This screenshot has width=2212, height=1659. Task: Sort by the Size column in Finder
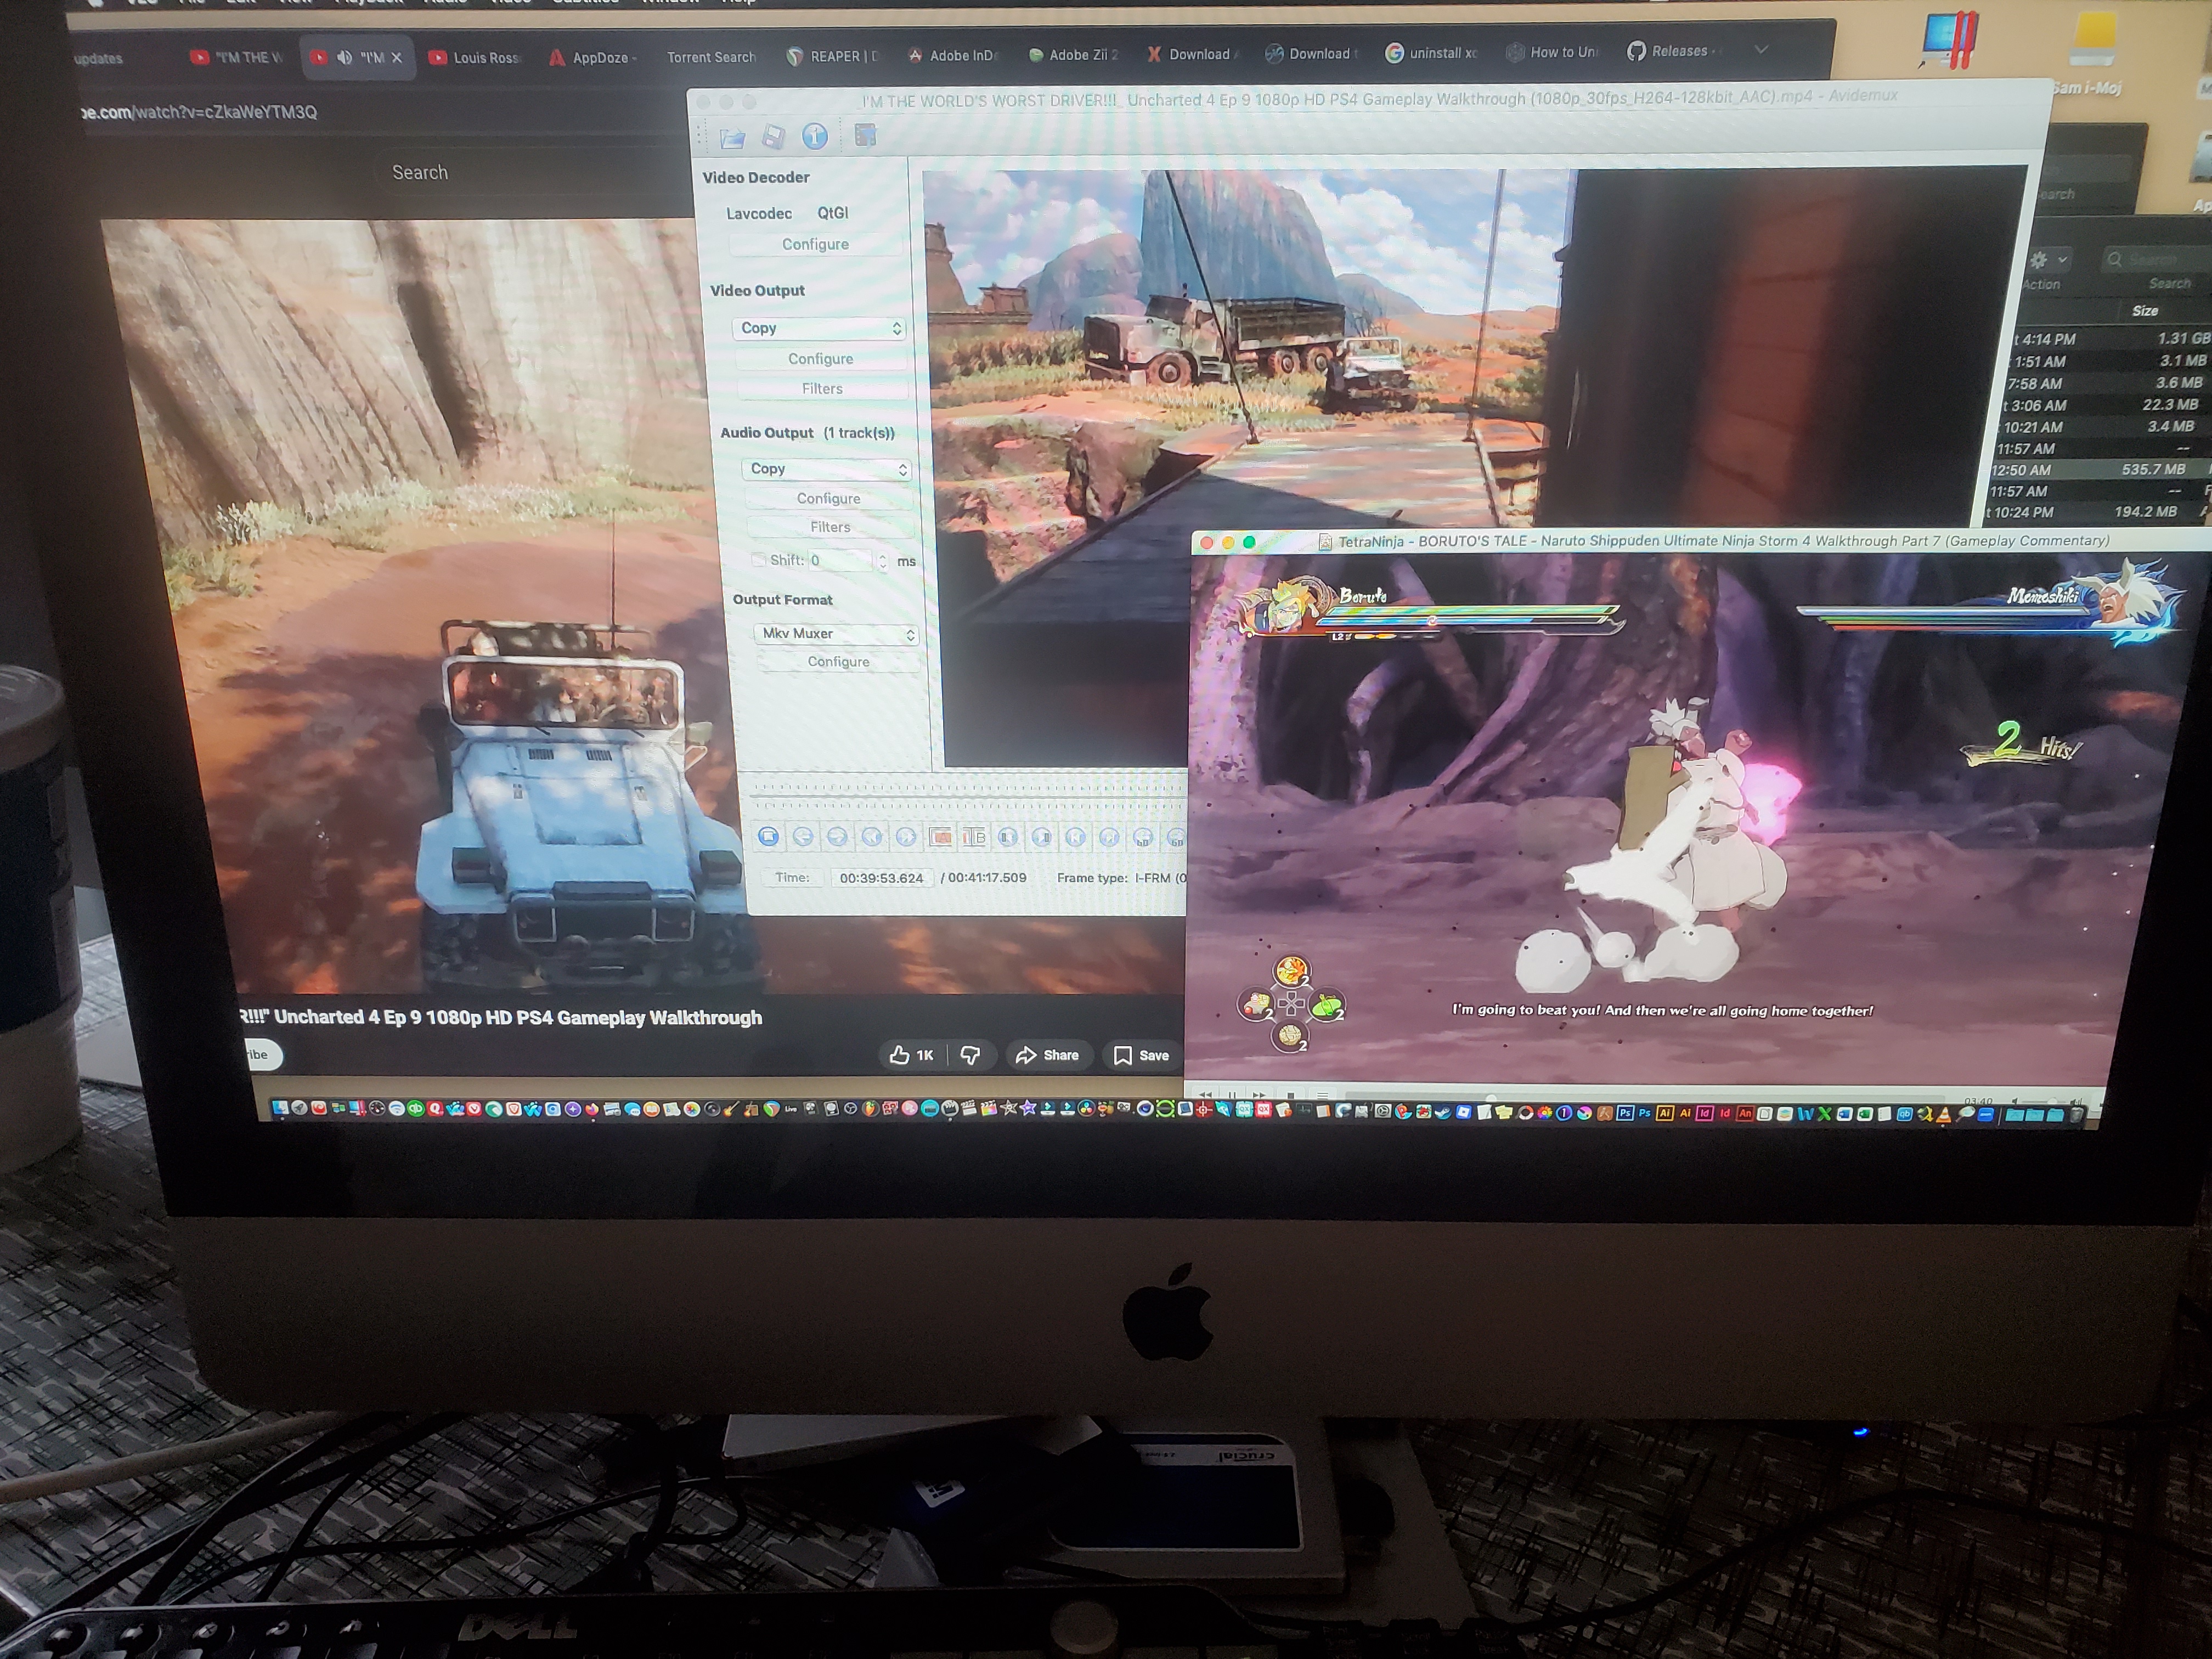[2145, 311]
